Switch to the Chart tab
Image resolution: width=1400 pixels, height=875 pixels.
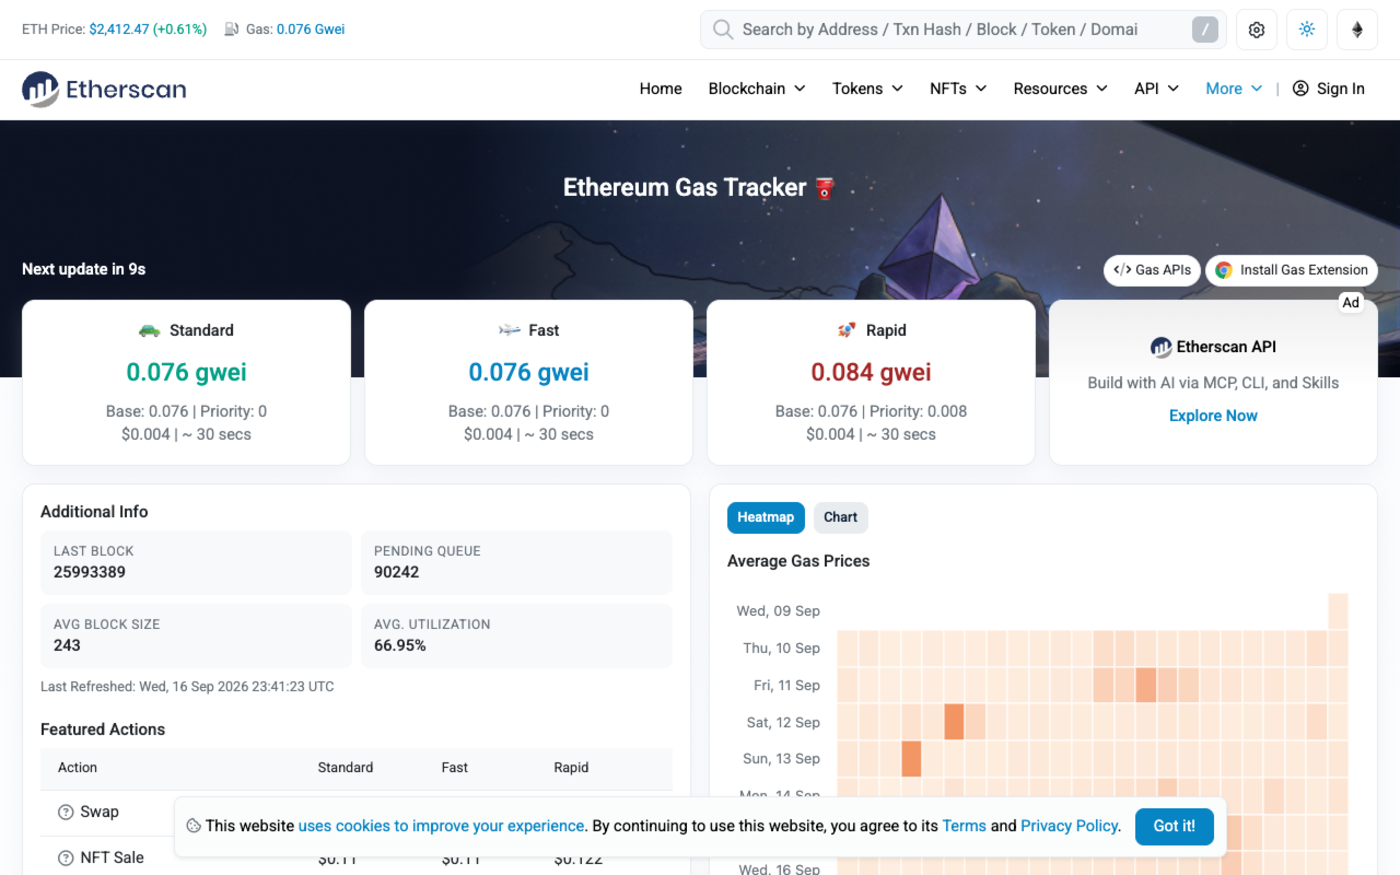tap(841, 517)
